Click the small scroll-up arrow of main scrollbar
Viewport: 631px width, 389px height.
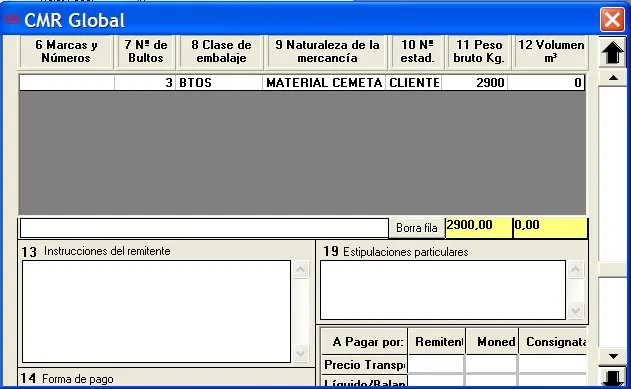pyautogui.click(x=612, y=78)
